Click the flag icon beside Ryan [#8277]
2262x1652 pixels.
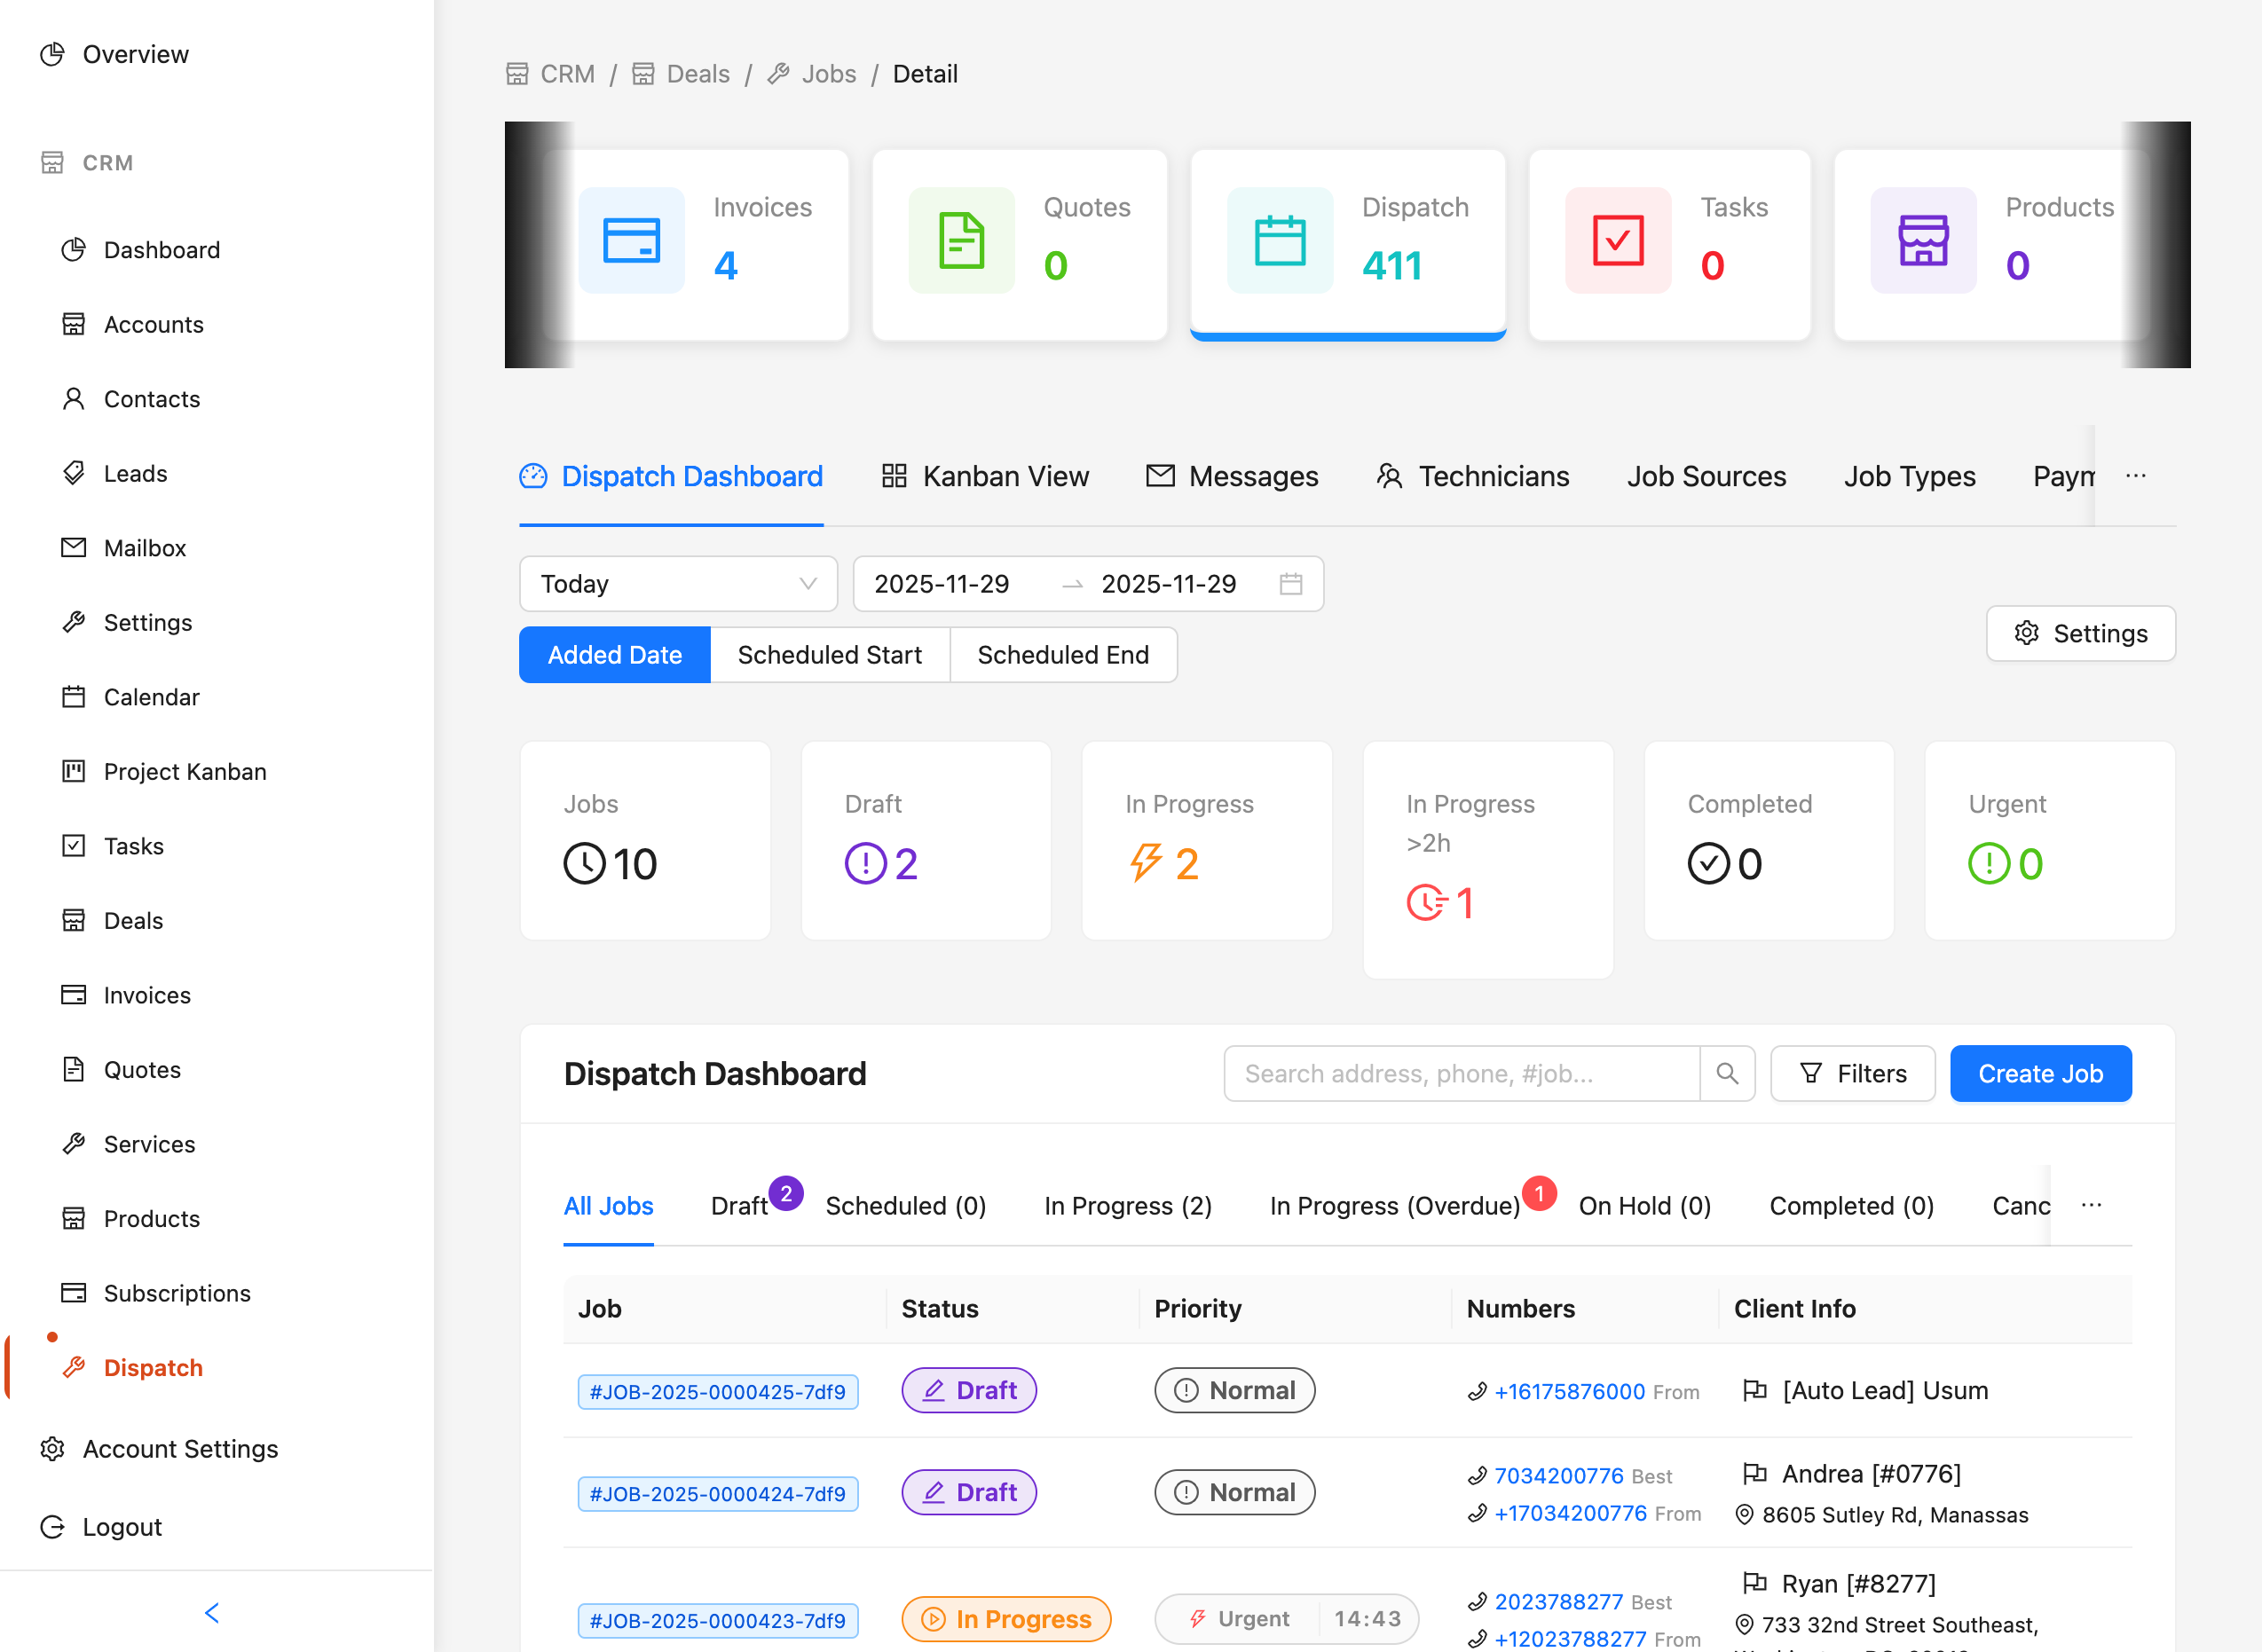click(x=1754, y=1583)
